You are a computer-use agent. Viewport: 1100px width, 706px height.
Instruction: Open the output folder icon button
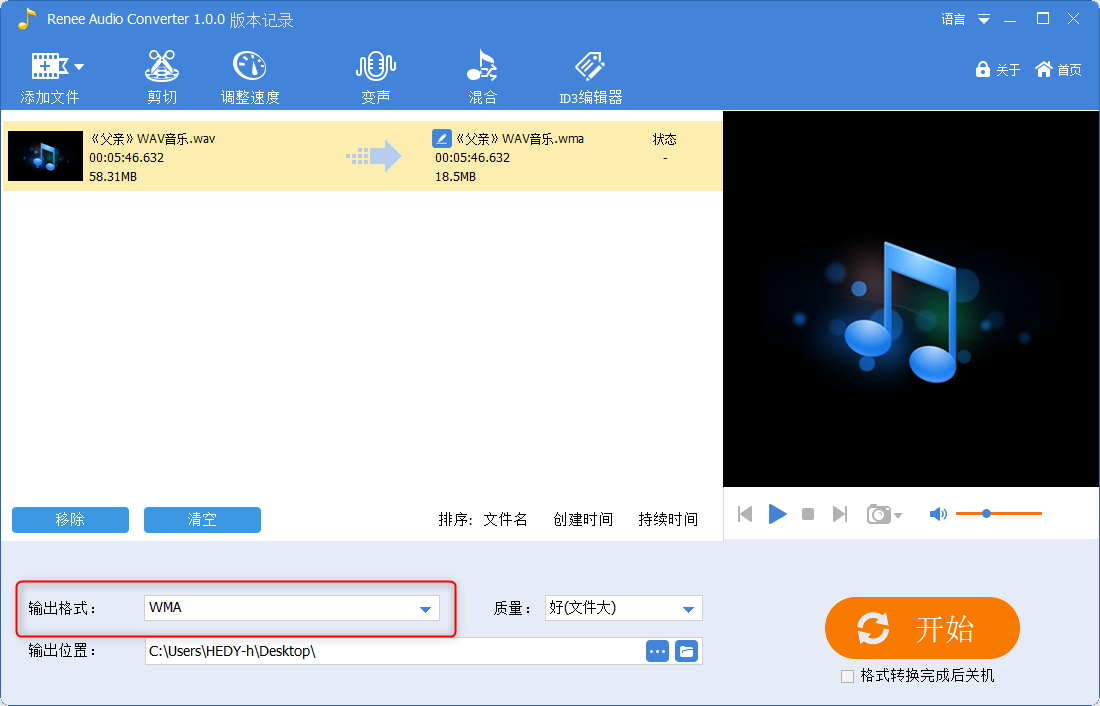click(686, 651)
